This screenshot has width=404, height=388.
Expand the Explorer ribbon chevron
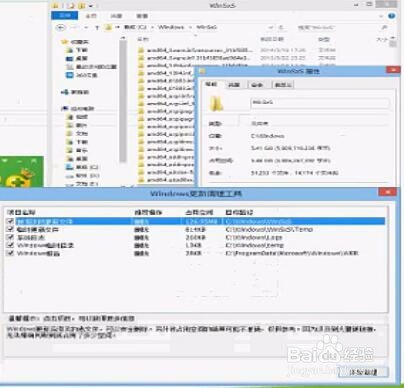point(381,16)
